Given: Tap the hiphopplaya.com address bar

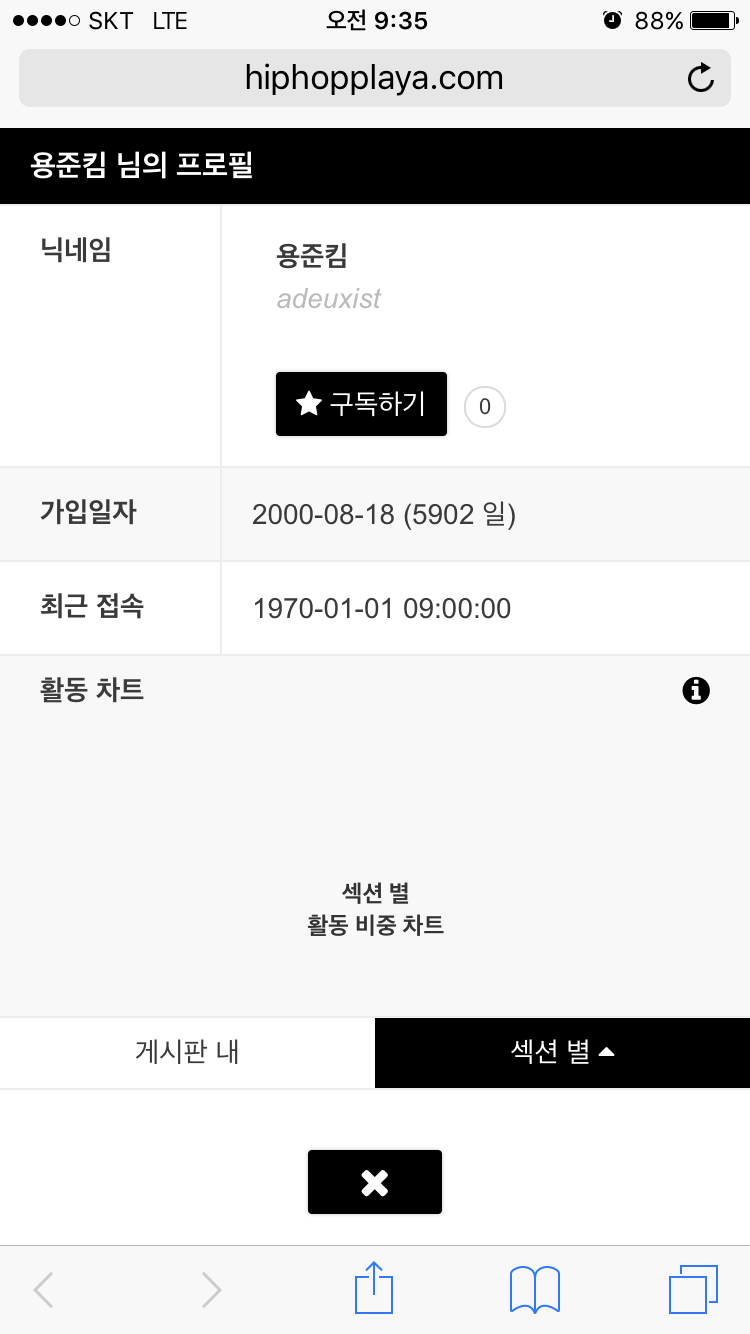Looking at the screenshot, I should coord(375,78).
